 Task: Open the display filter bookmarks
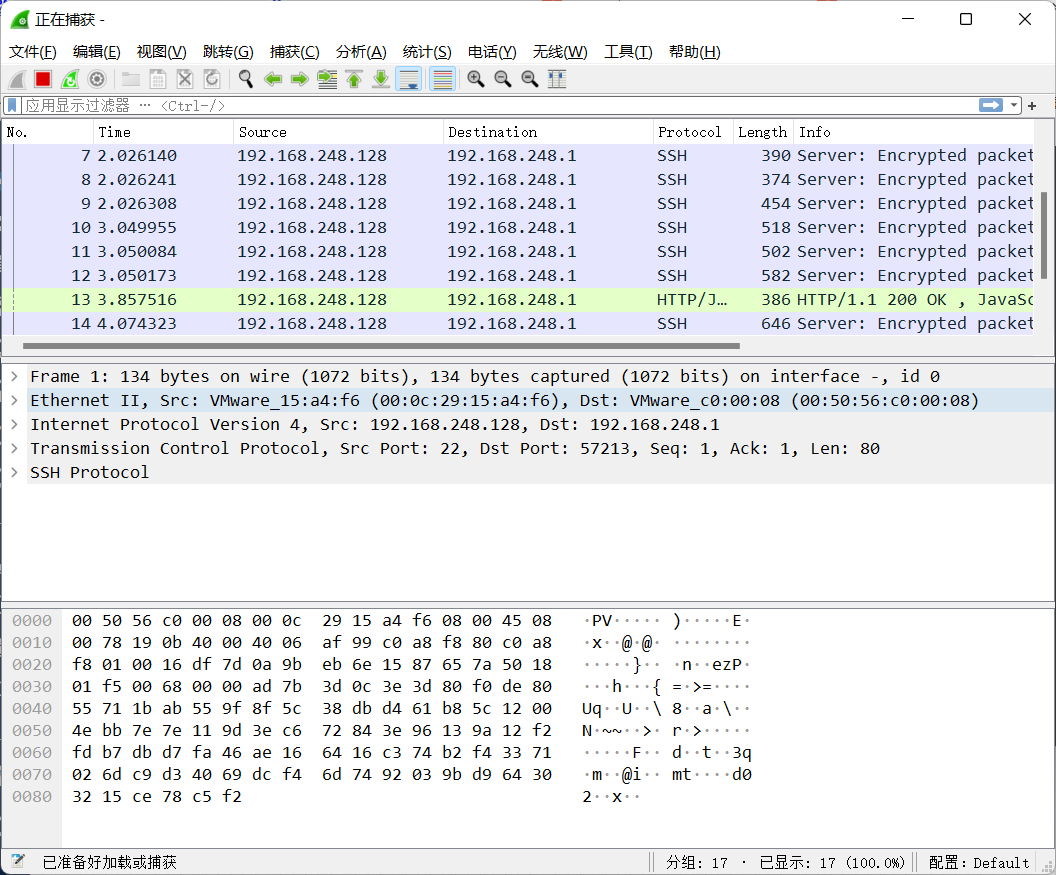14,105
